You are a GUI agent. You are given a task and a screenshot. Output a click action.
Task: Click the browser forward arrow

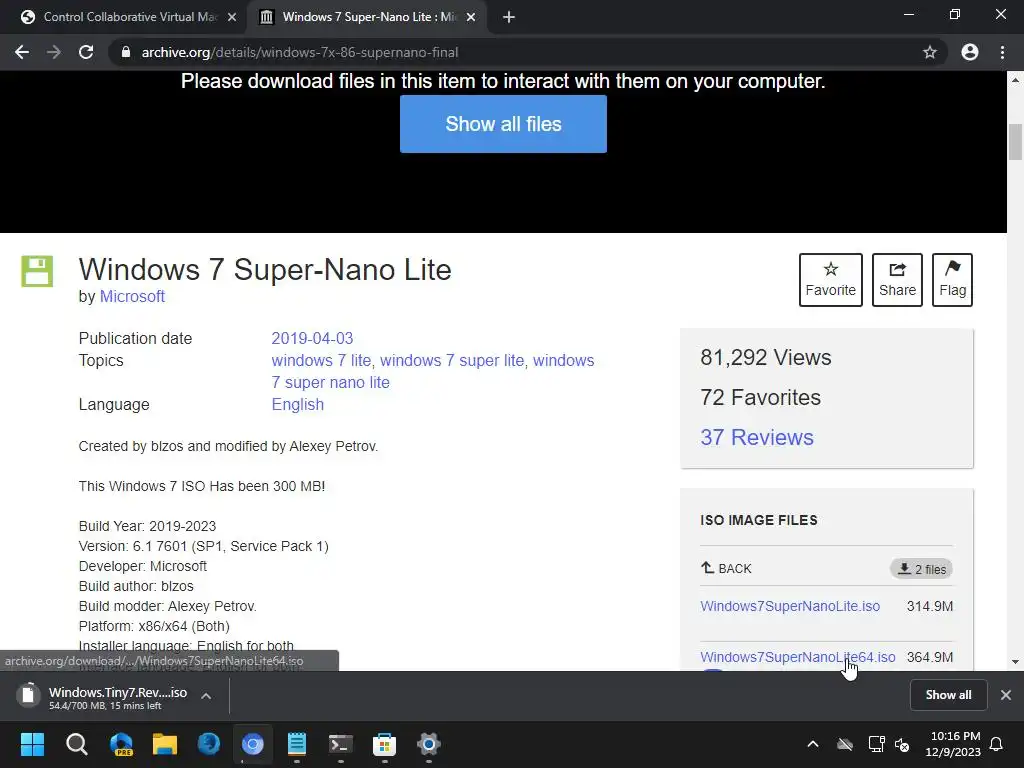tap(54, 52)
